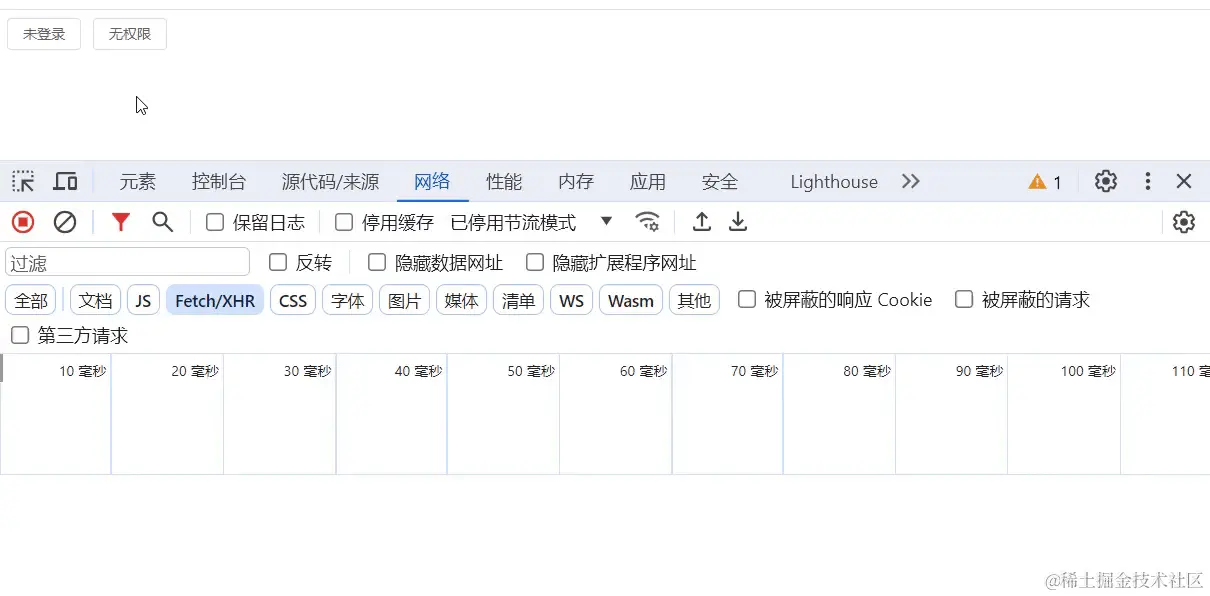Toggle the device toolbar
The width and height of the screenshot is (1210, 596).
point(65,181)
